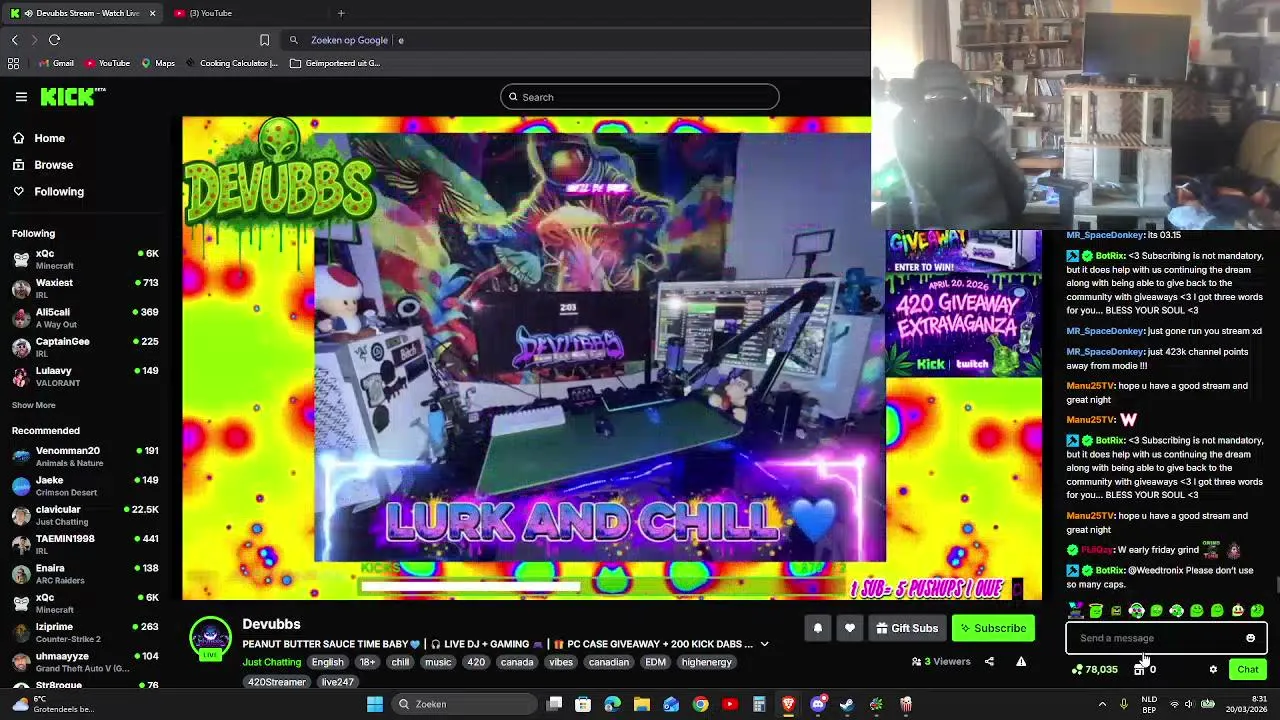Viewport: 1280px width, 720px height.
Task: Open Enaira ARC Raiders channel
Action: 86,574
